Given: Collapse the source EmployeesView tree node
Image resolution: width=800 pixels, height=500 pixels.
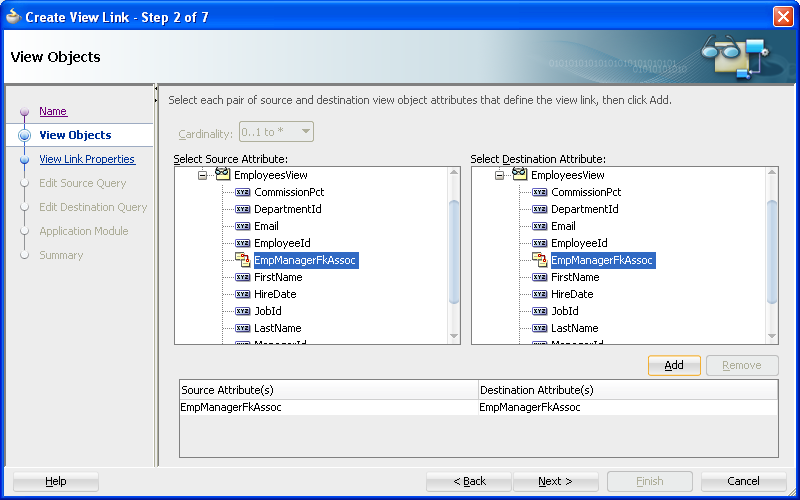Looking at the screenshot, I should [203, 176].
